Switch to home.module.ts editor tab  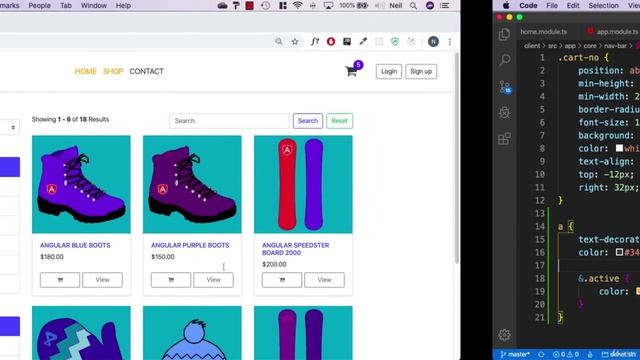click(543, 31)
